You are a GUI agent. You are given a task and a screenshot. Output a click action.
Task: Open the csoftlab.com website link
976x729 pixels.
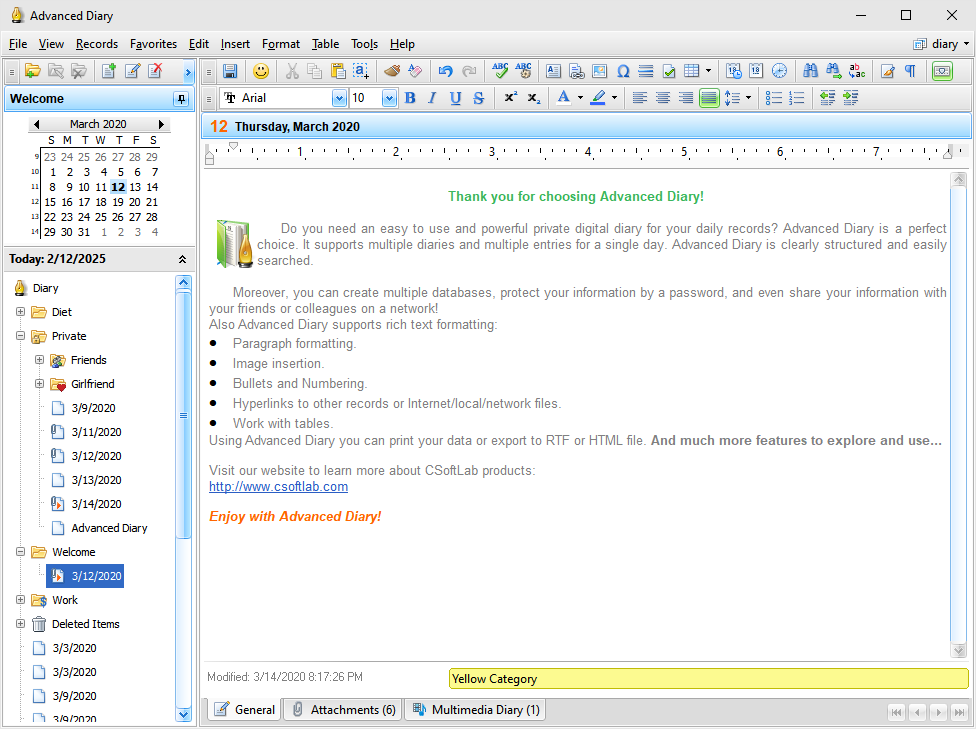pyautogui.click(x=278, y=487)
